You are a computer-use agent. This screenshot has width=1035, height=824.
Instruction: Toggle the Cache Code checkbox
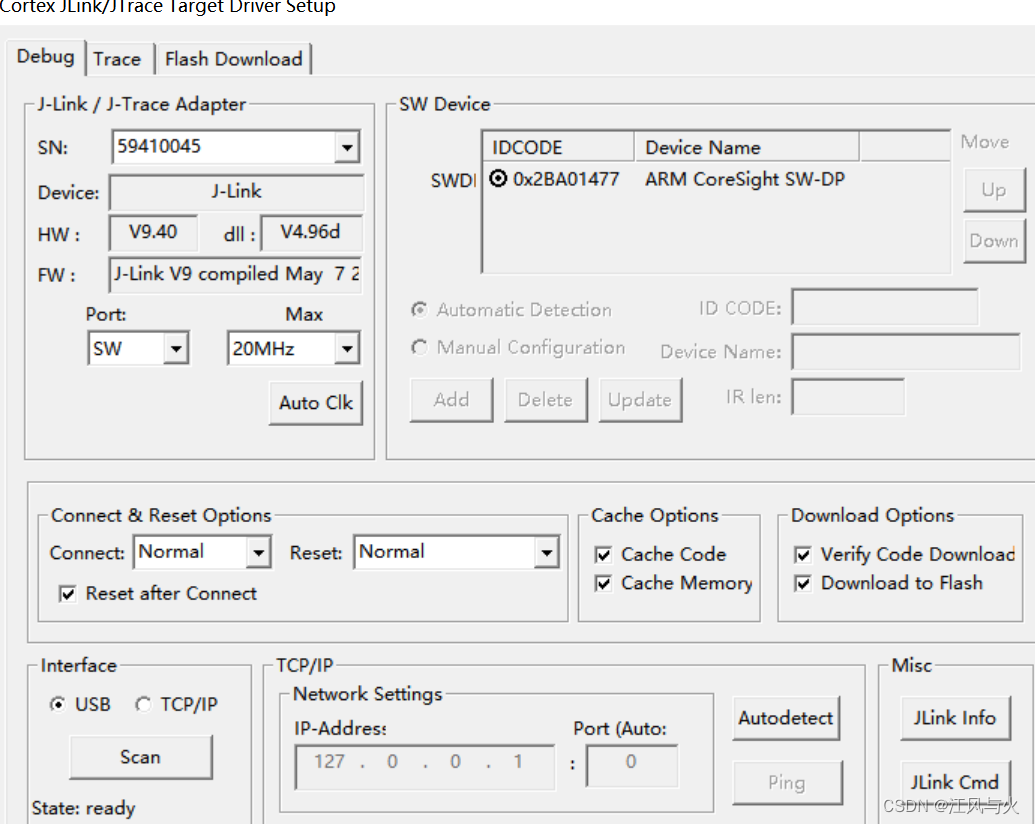coord(603,555)
